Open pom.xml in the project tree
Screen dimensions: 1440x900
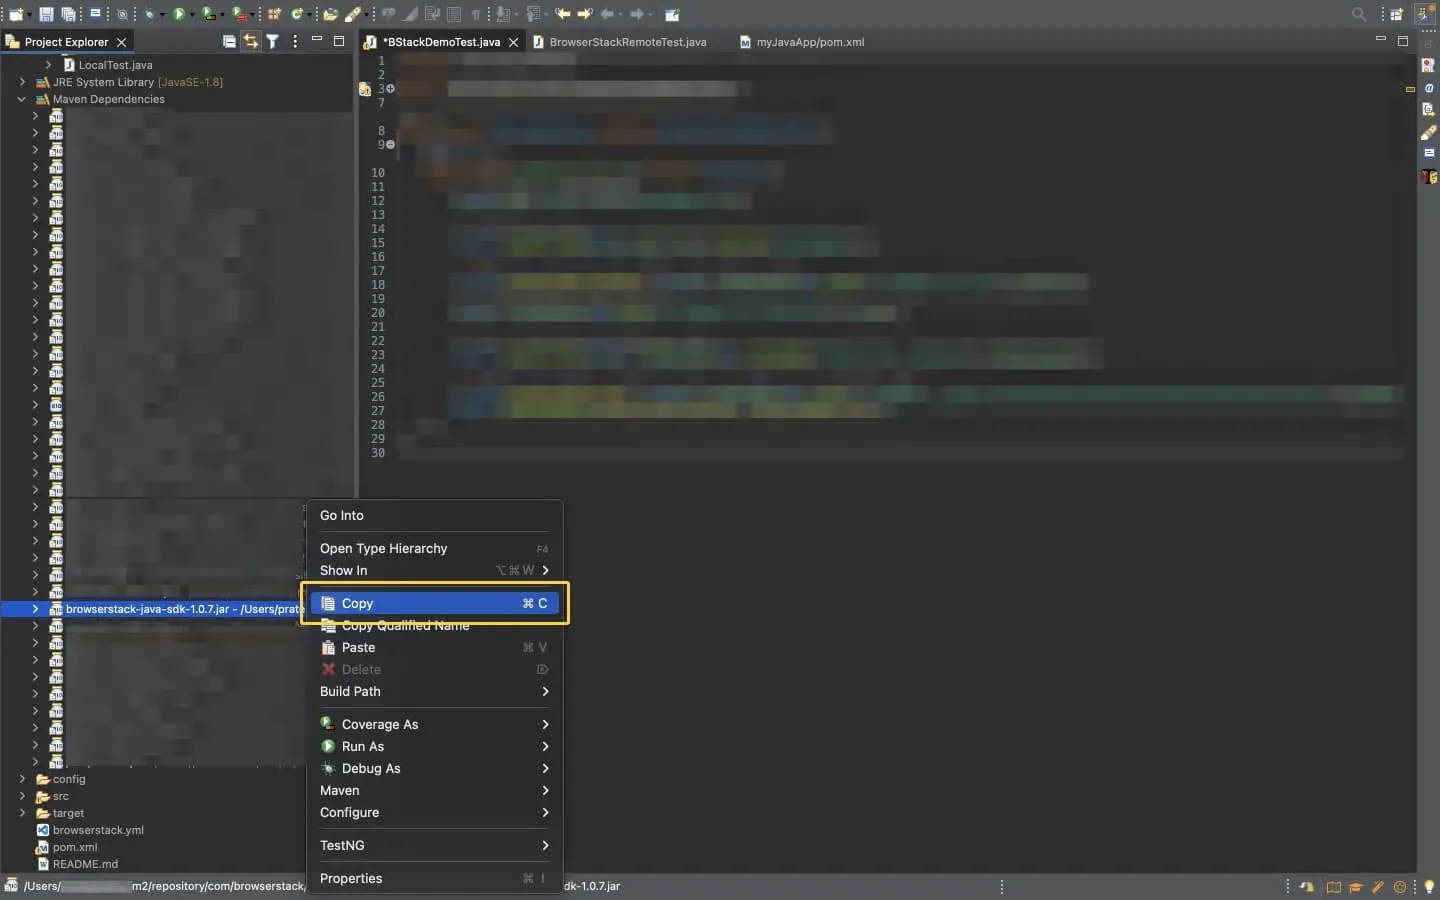coord(75,847)
